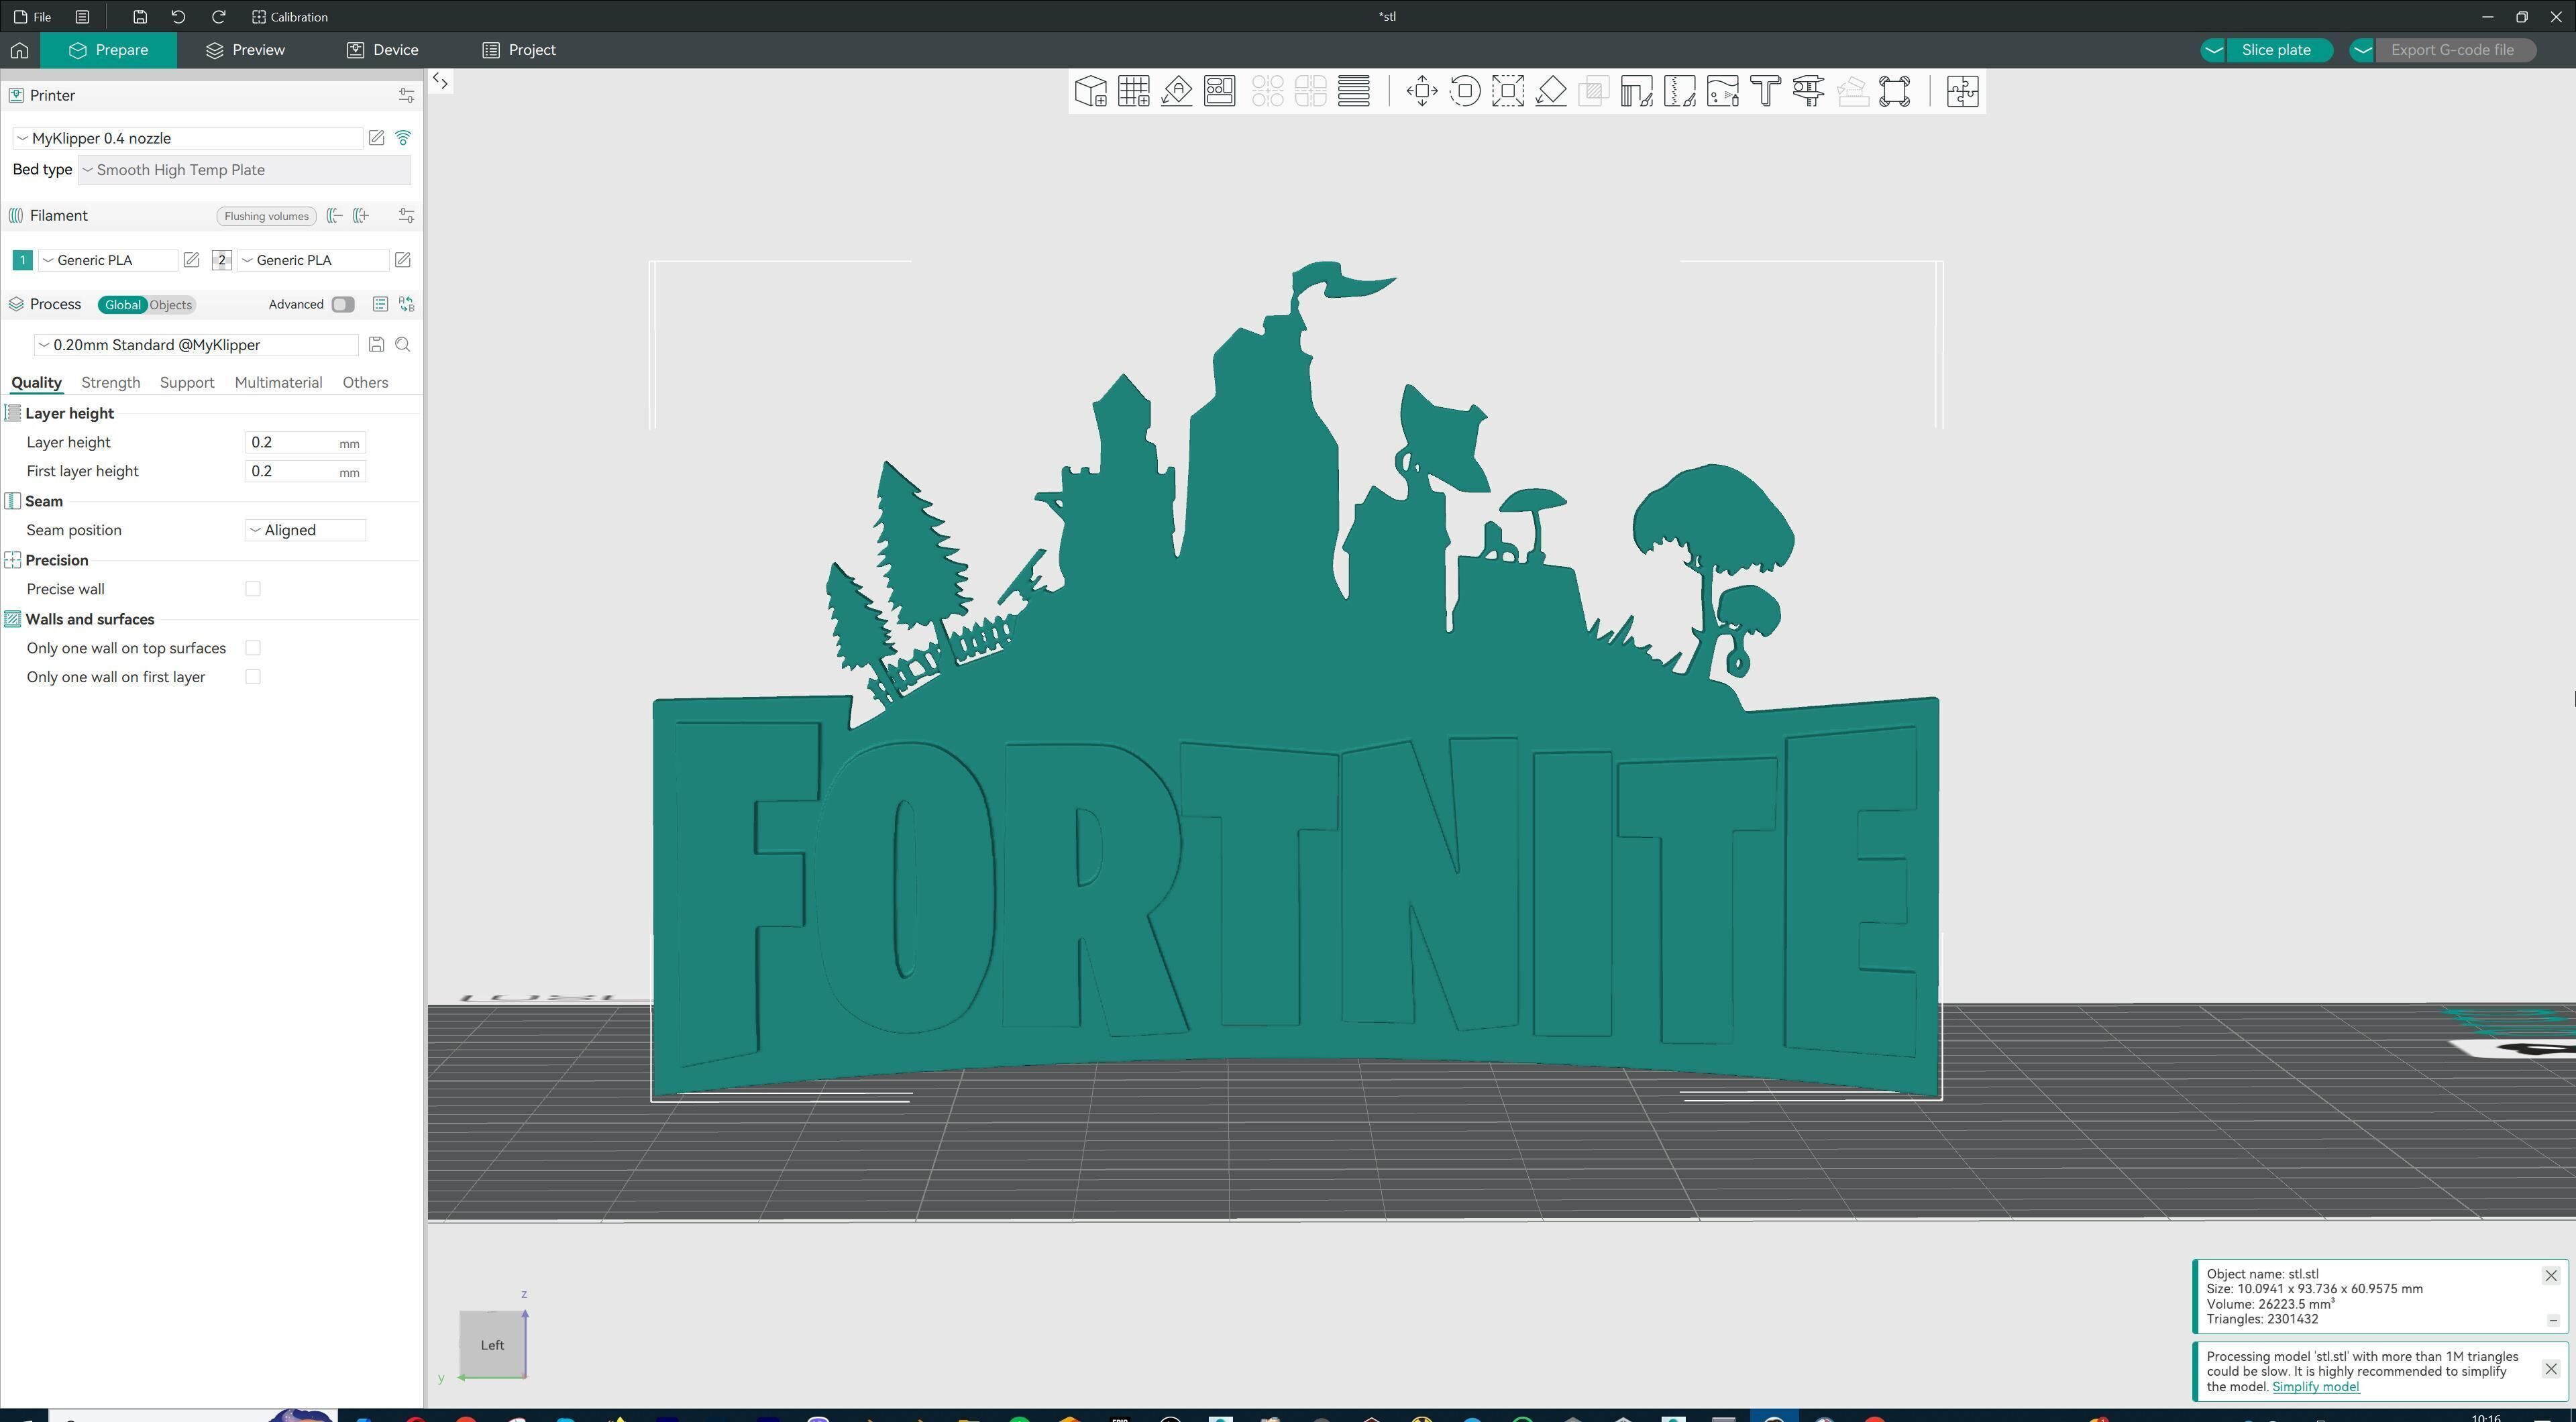Click the Arrange all objects icon
This screenshot has height=1422, width=2576.
tap(1220, 91)
